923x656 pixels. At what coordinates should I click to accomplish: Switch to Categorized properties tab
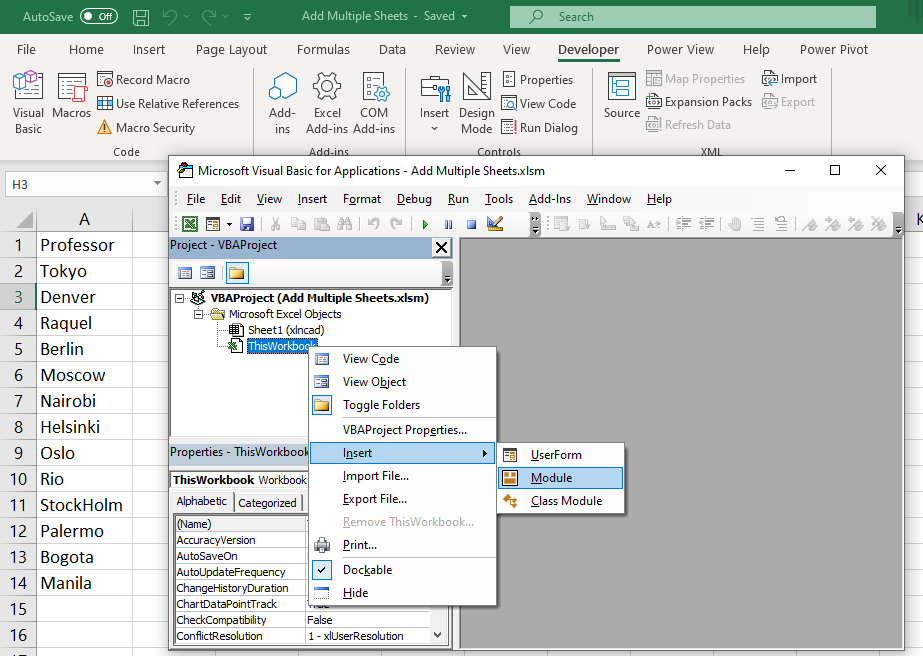tap(267, 502)
